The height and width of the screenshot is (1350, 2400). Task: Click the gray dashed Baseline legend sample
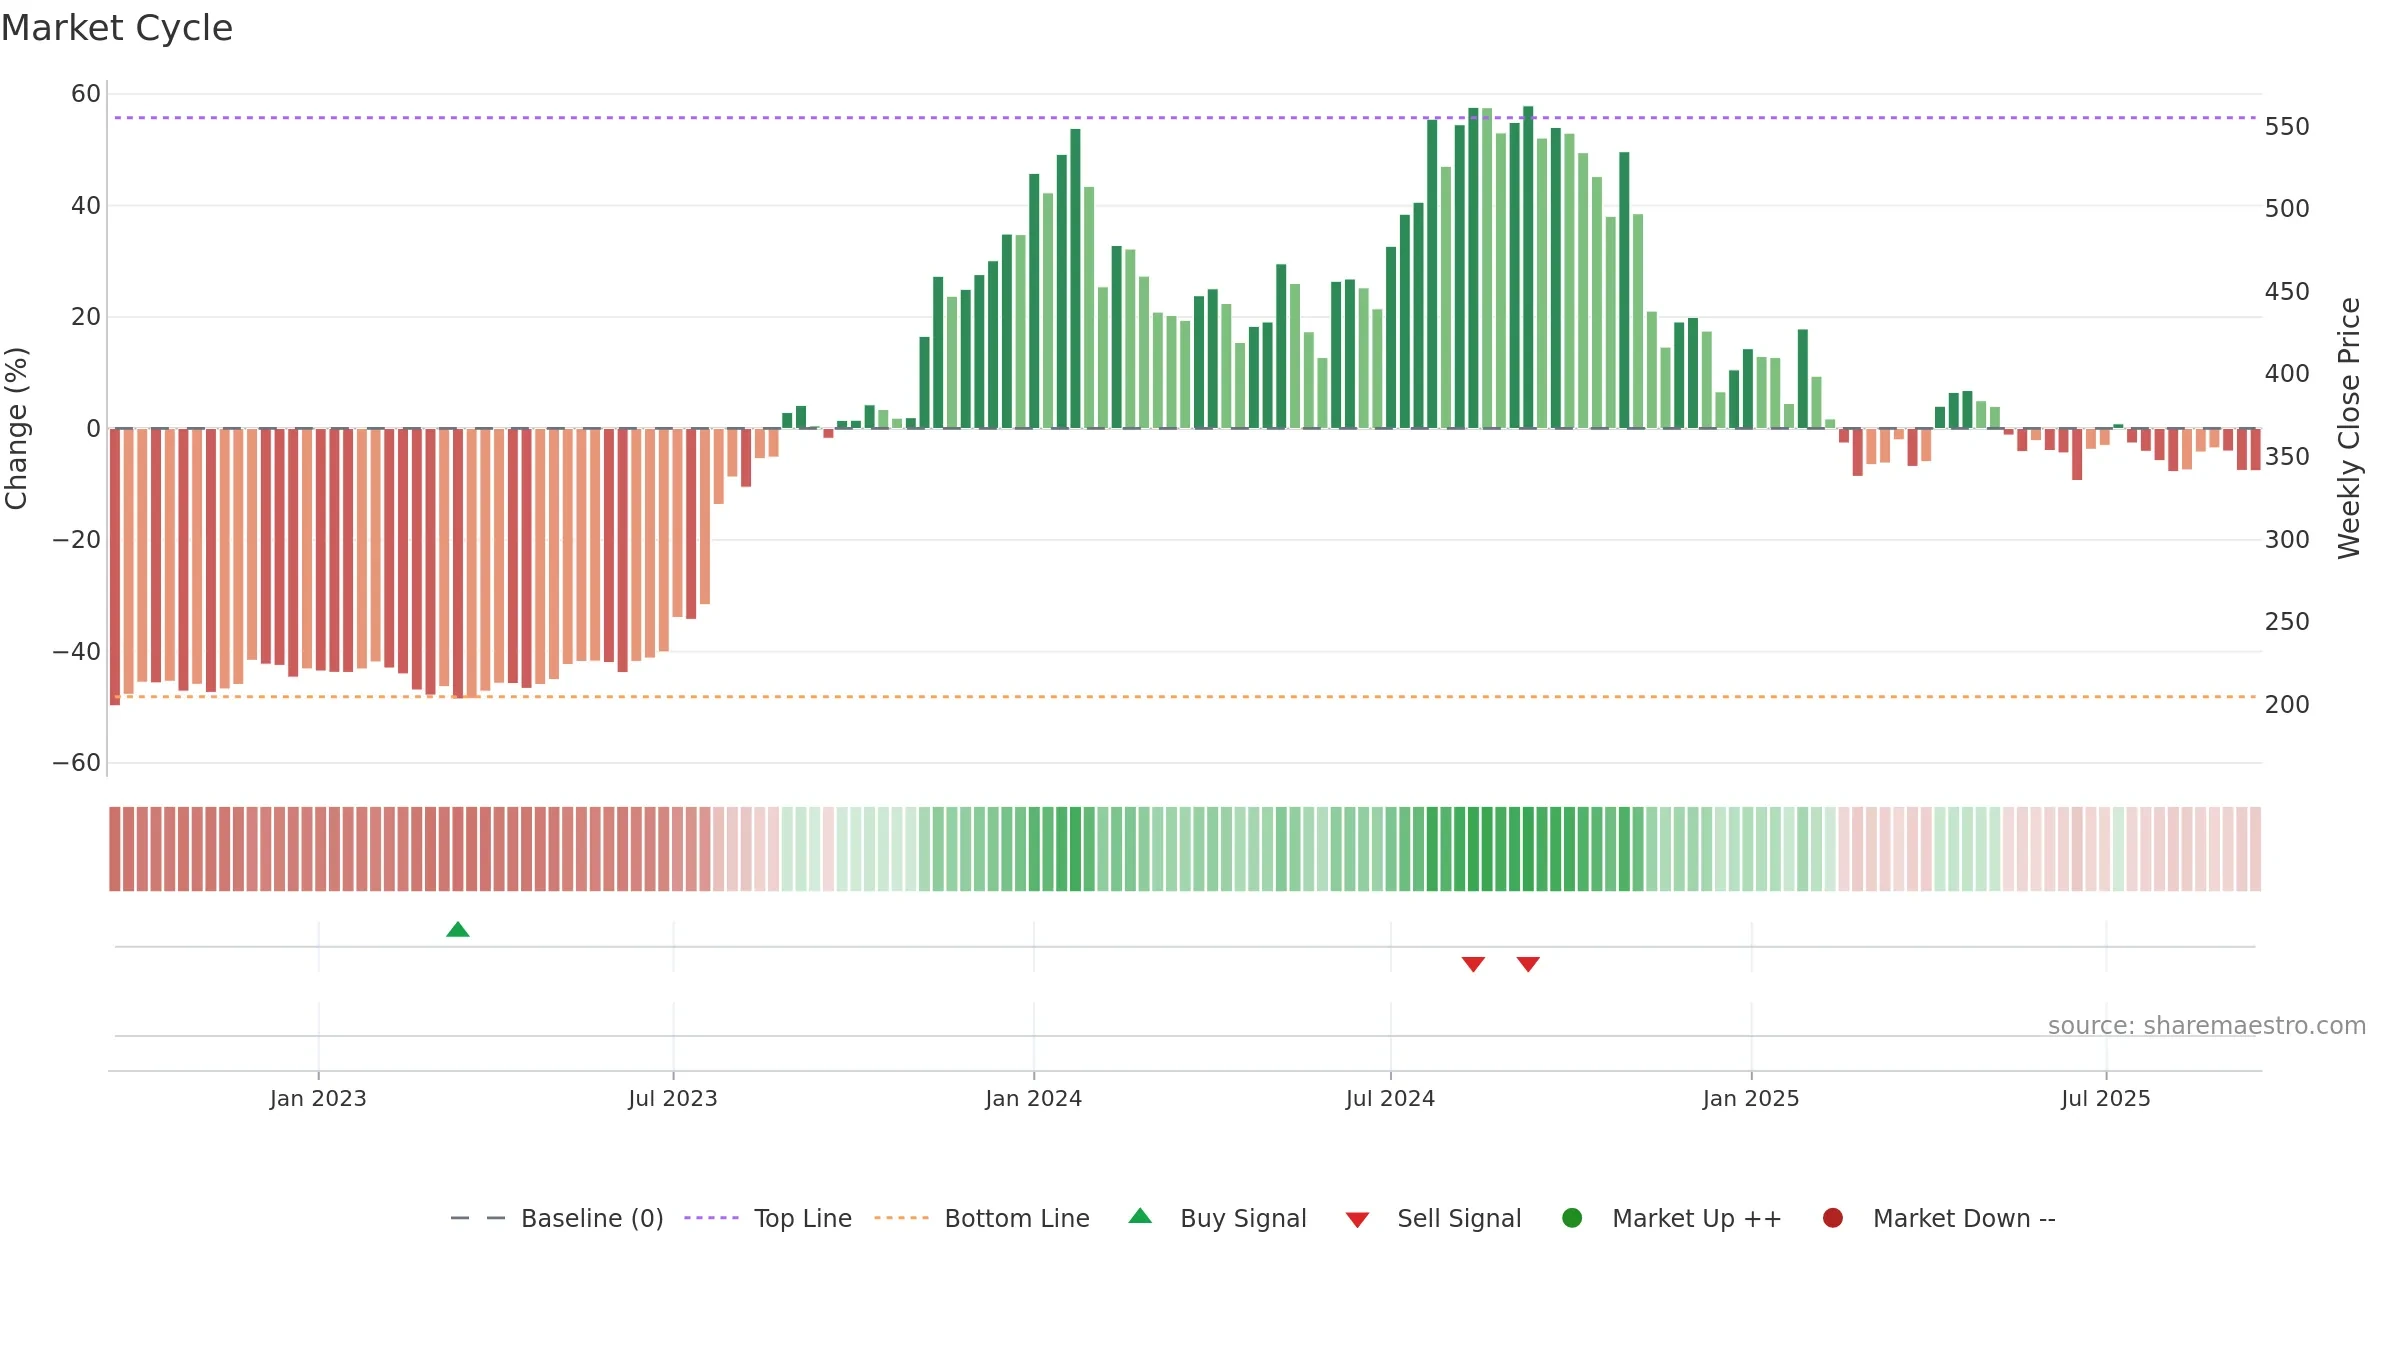tap(478, 1218)
